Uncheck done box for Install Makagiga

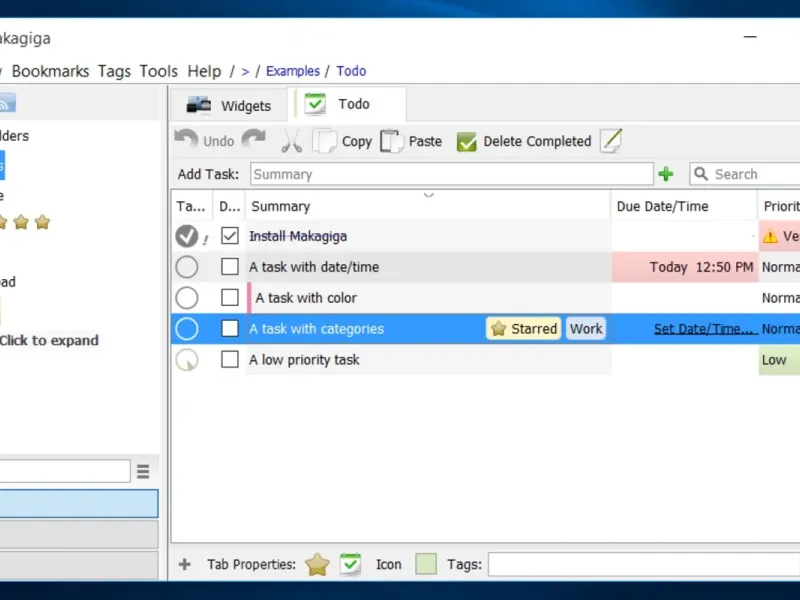230,236
